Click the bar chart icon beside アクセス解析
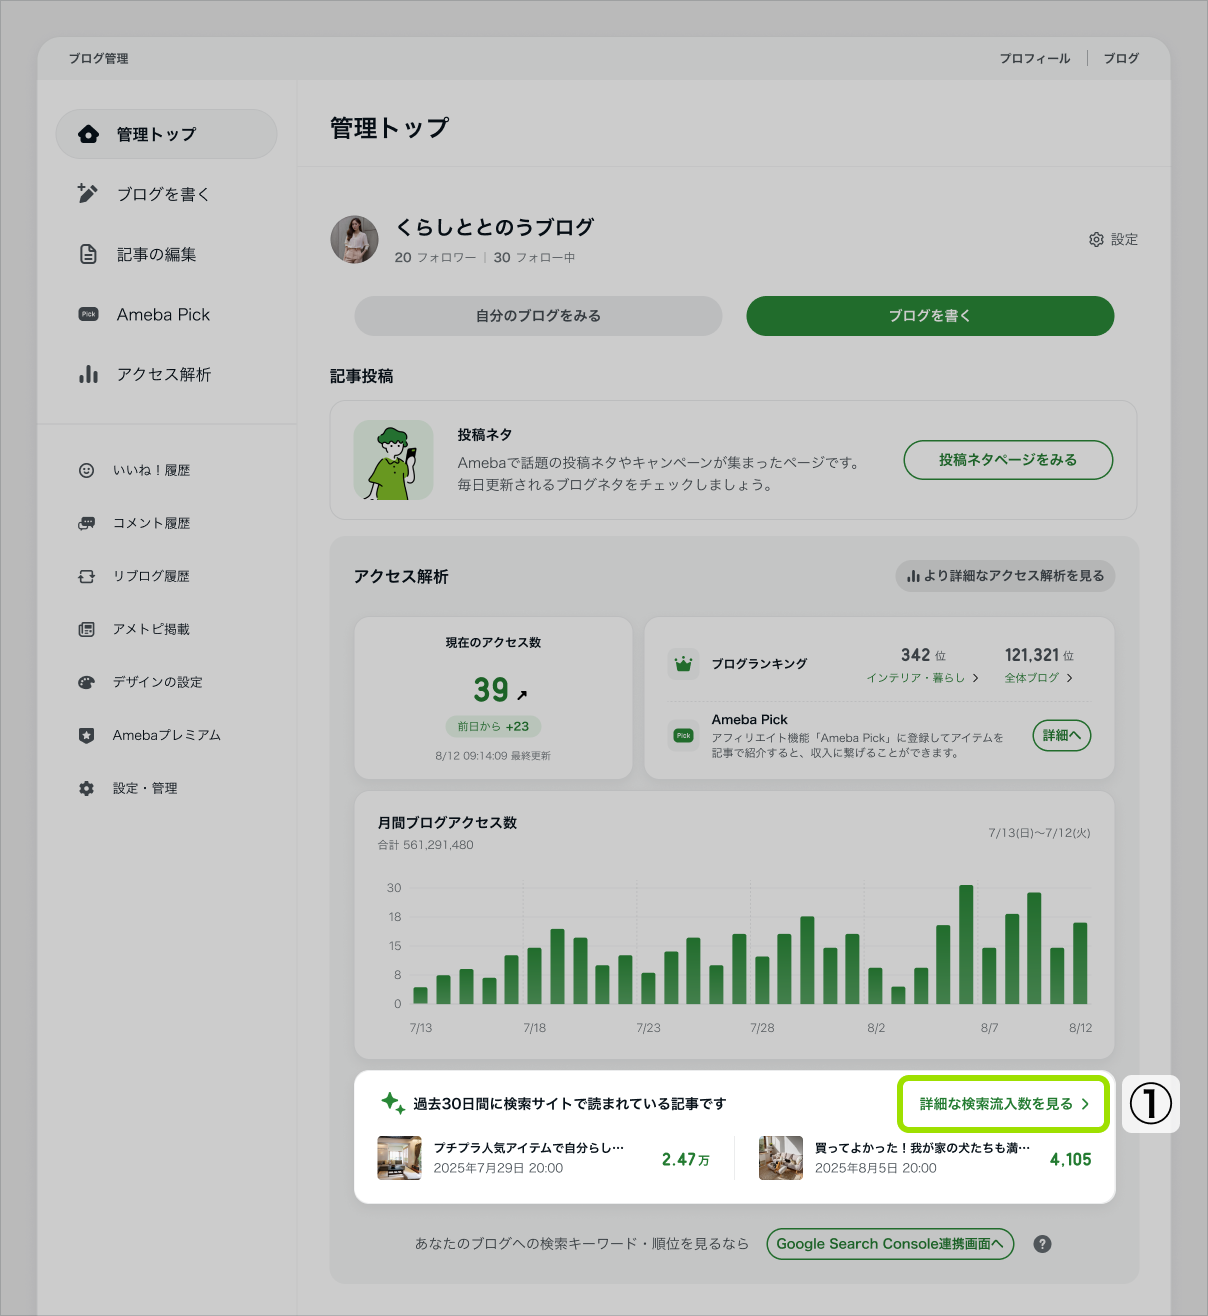Screen dimensions: 1208x1316 tap(88, 374)
